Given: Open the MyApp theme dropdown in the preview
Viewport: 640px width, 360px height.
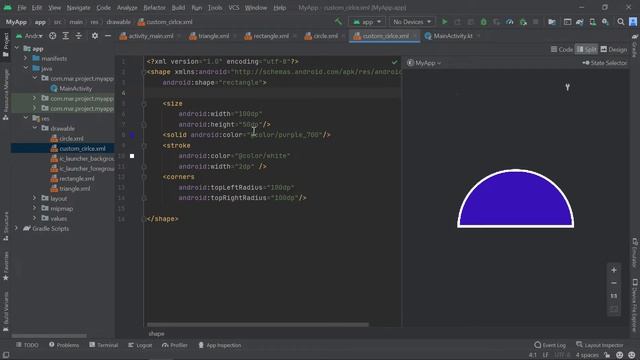Looking at the screenshot, I should tap(424, 63).
